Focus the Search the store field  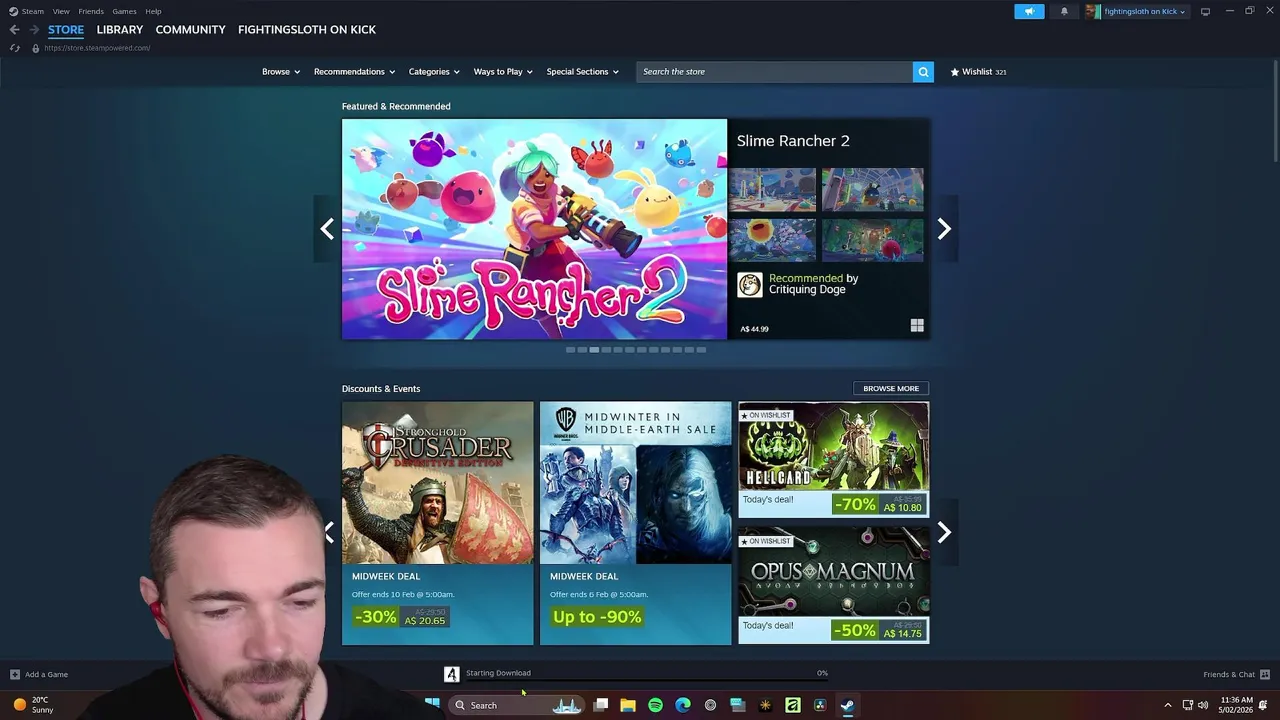pos(775,71)
